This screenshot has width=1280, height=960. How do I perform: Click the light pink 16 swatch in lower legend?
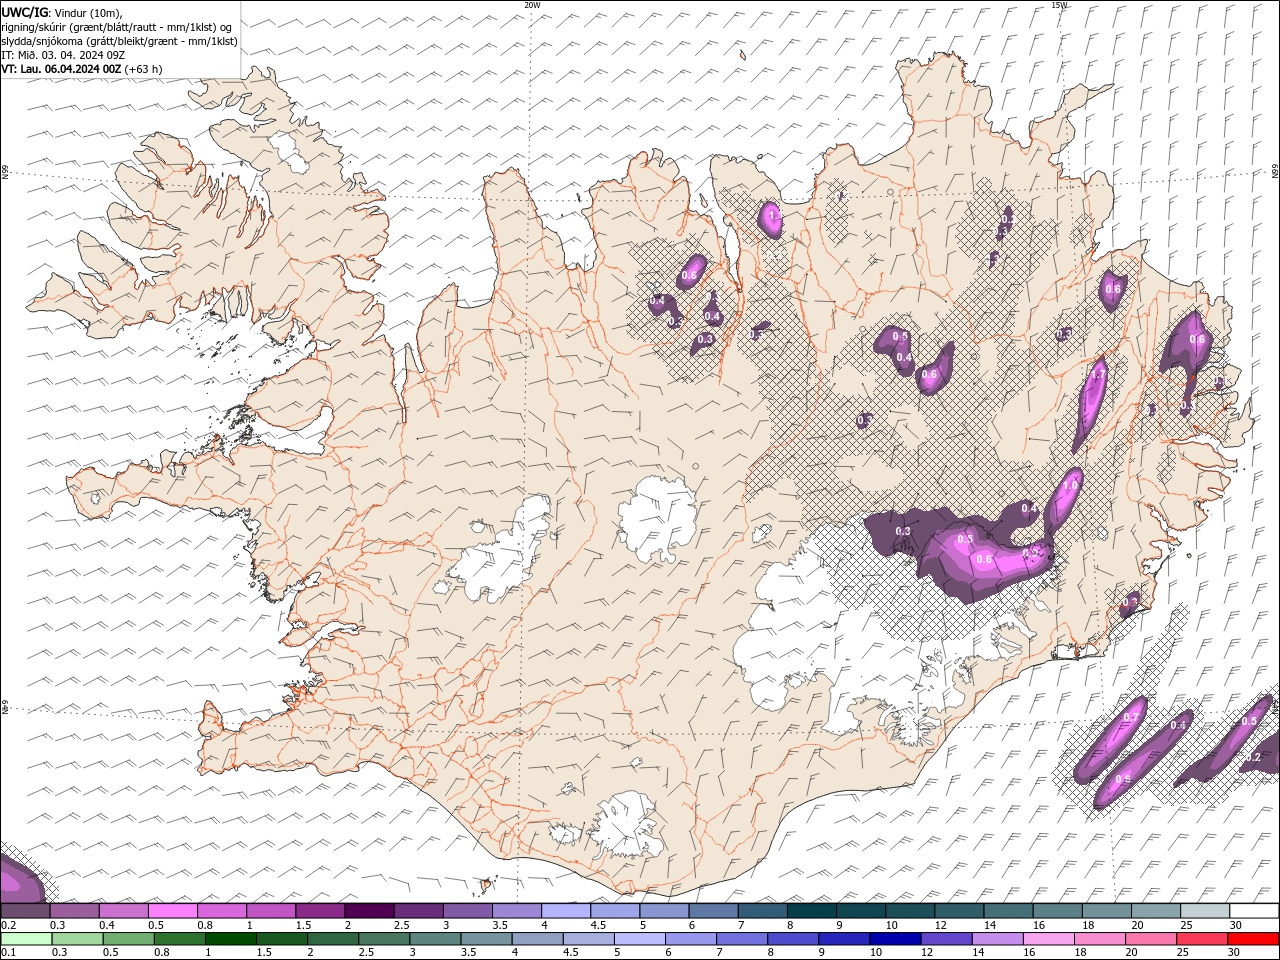1049,939
